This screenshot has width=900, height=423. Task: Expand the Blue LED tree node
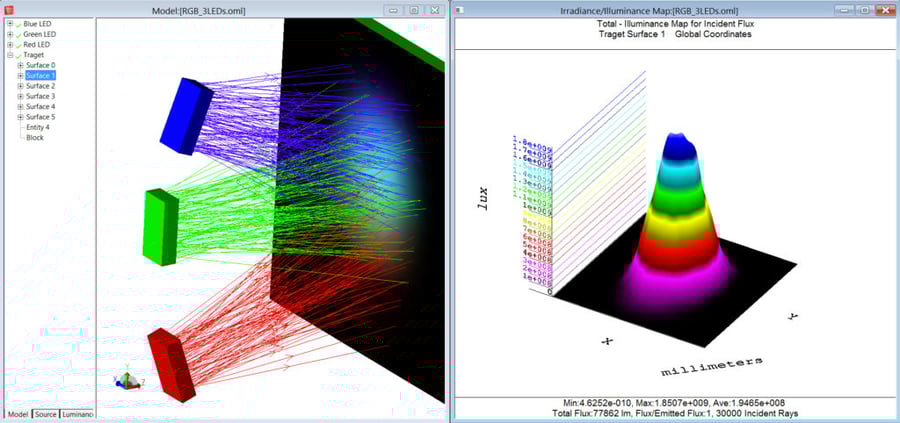10,23
